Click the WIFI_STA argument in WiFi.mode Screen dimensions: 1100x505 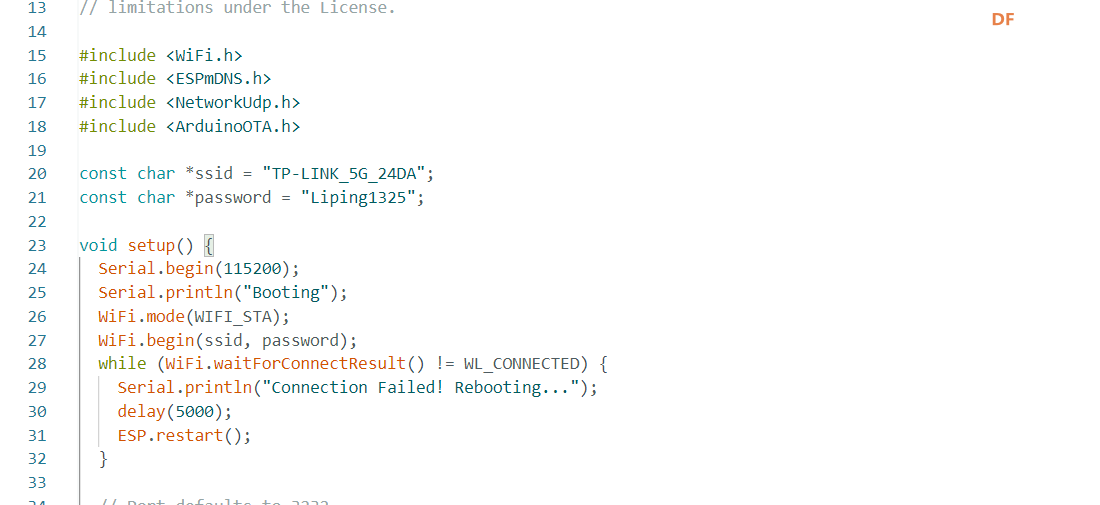(x=237, y=316)
